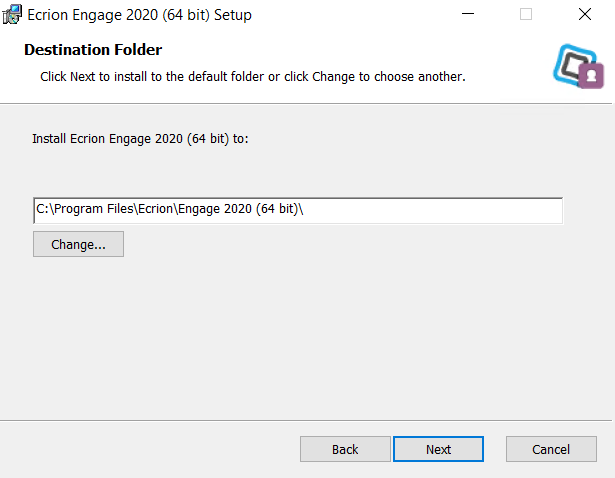Click the purple user badge on logo
This screenshot has height=478, width=615.
tap(591, 76)
